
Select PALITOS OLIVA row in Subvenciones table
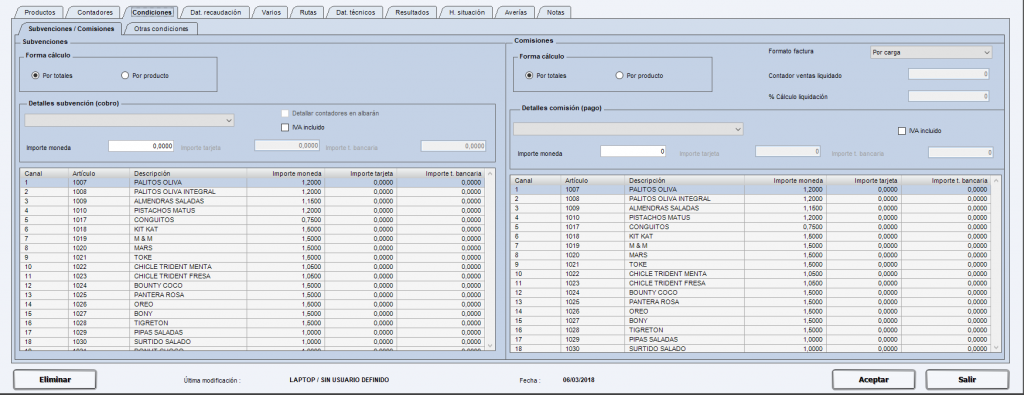coord(253,183)
